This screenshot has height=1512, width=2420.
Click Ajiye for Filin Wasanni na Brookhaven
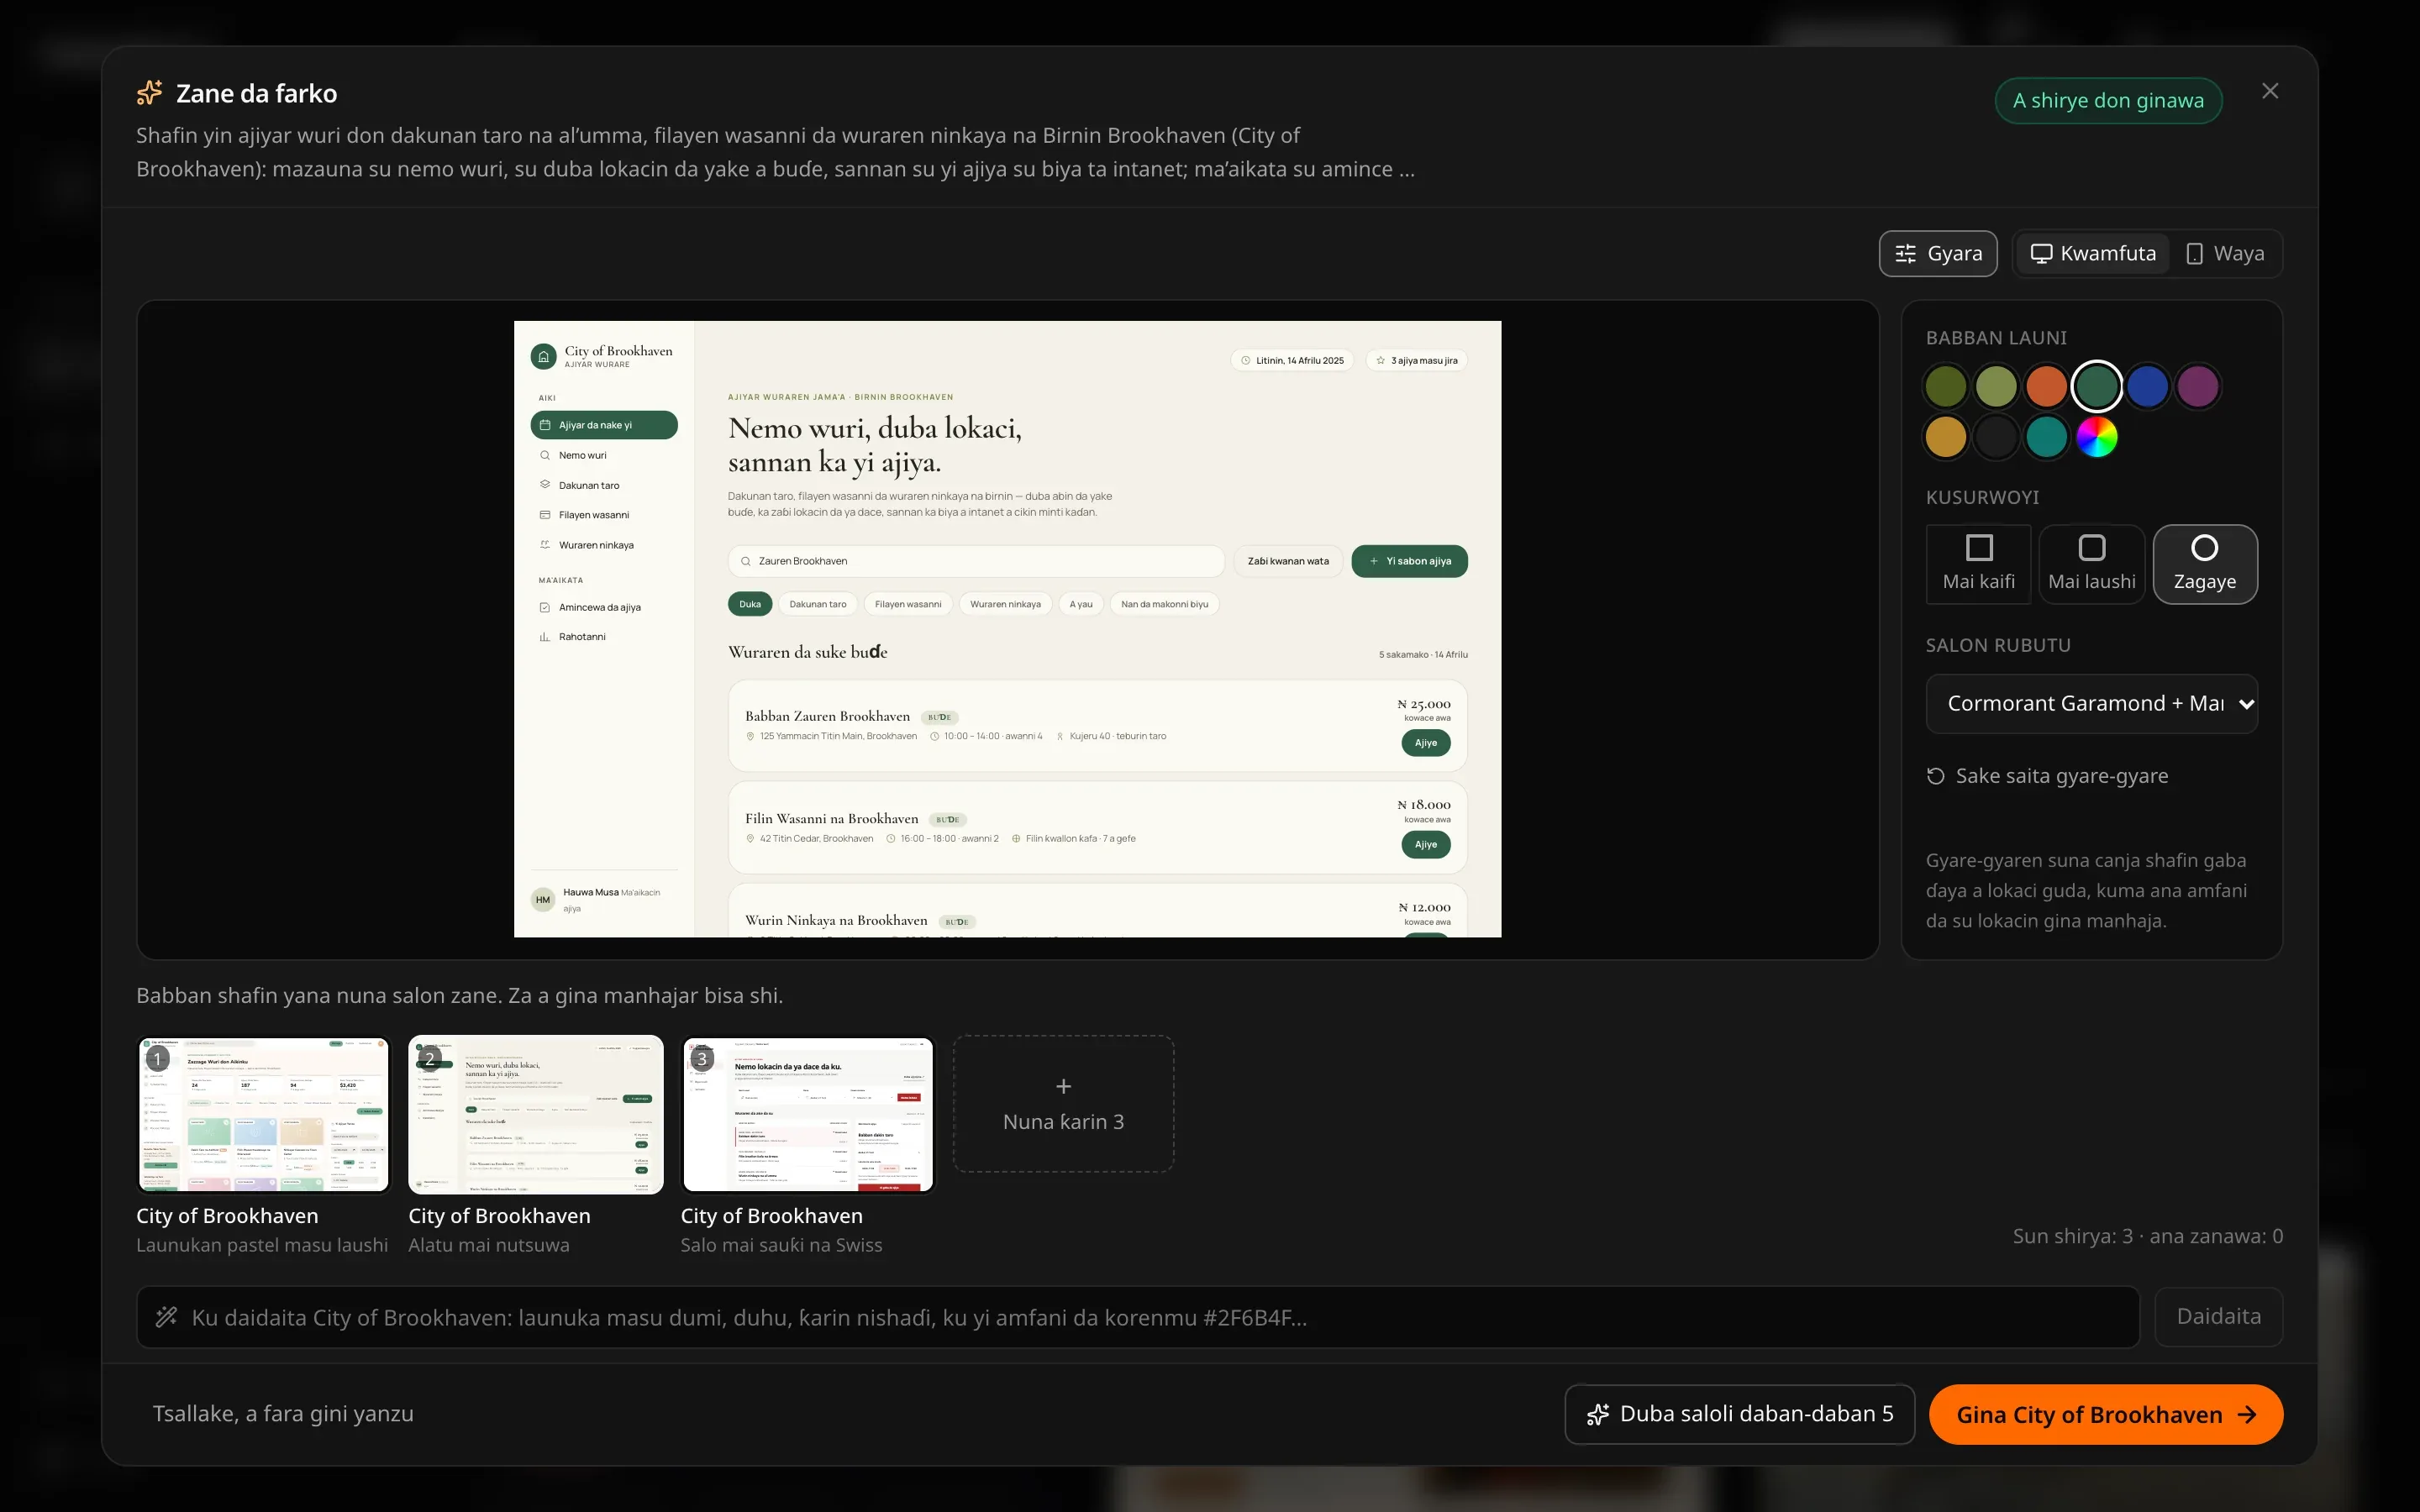(1426, 845)
